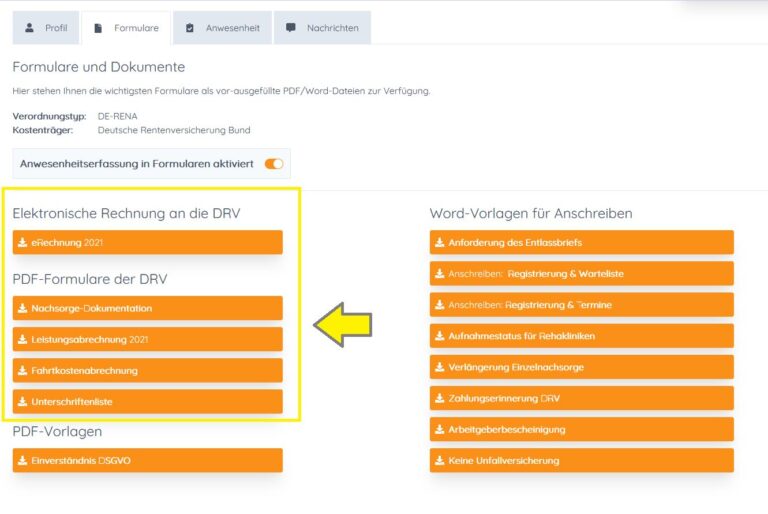Viewport: 768px width, 514px height.
Task: Download Keine Unfallversicherung template
Action: (581, 461)
